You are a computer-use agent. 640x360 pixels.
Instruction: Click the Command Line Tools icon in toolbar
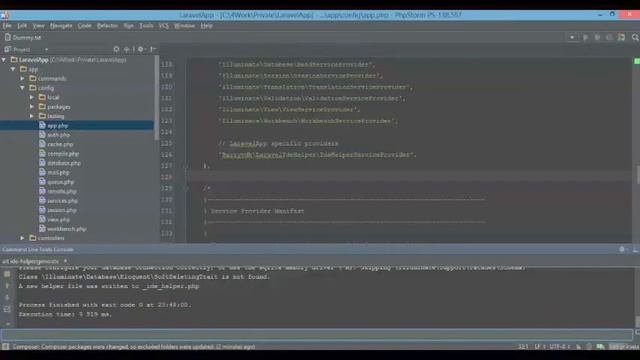tap(621, 38)
